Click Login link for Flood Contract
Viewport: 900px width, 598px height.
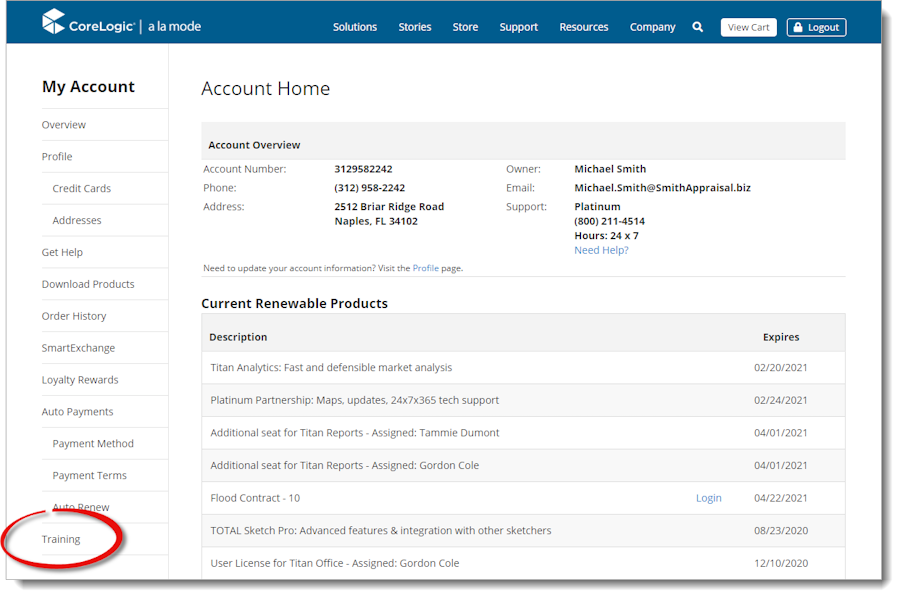pos(708,498)
